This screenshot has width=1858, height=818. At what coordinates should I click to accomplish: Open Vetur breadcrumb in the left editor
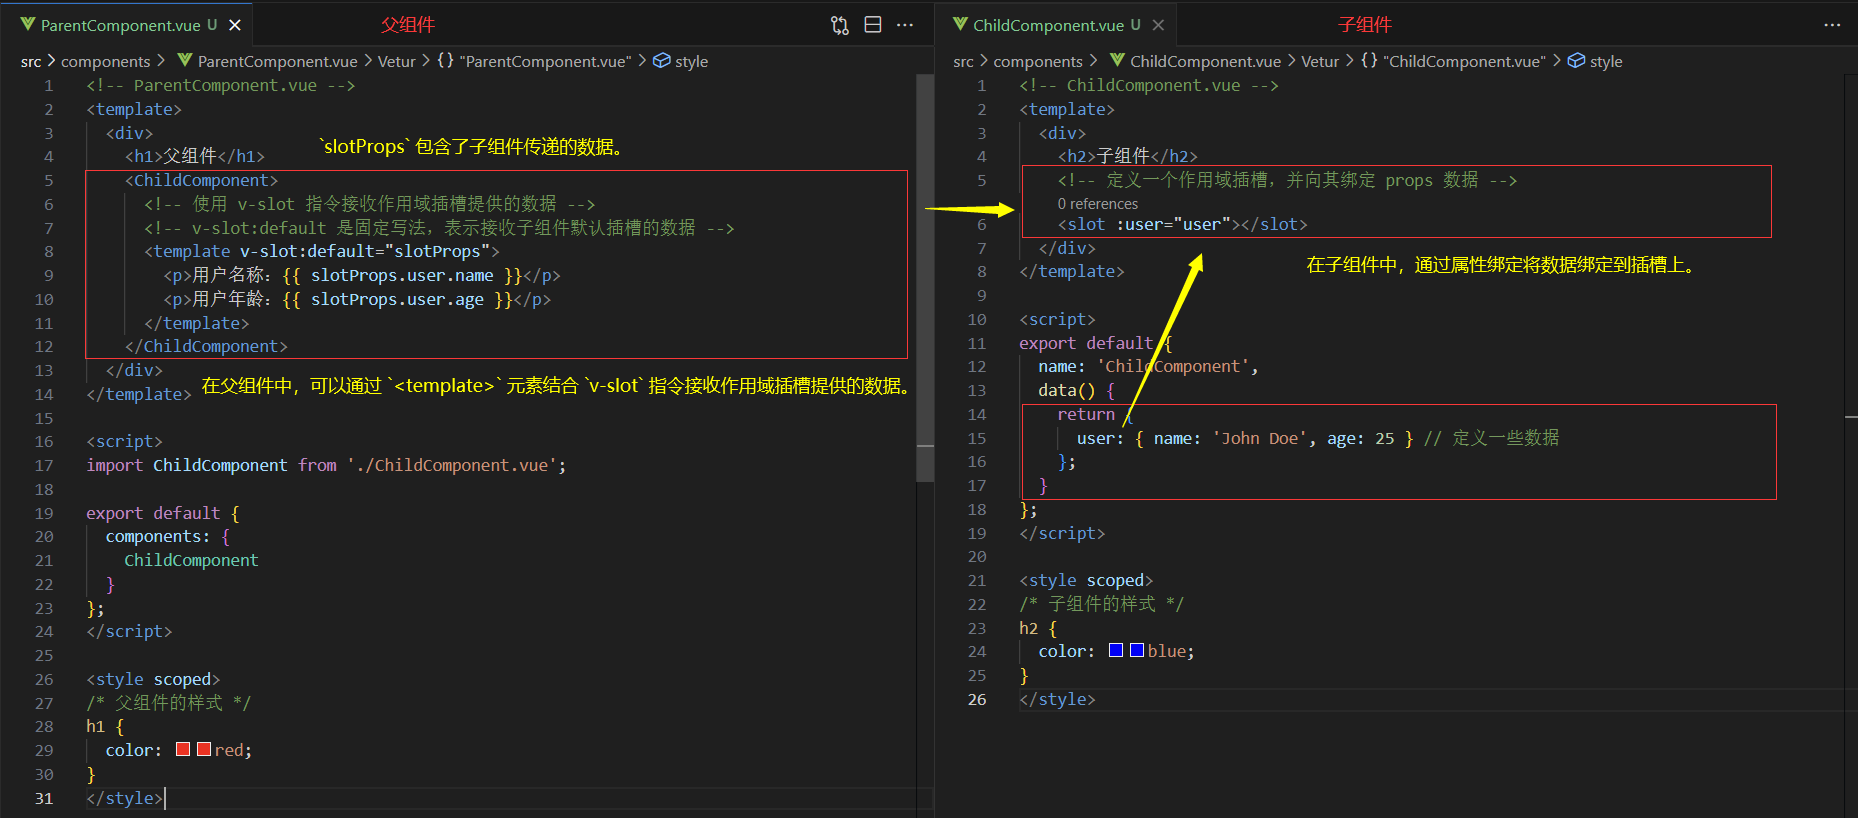(x=396, y=61)
